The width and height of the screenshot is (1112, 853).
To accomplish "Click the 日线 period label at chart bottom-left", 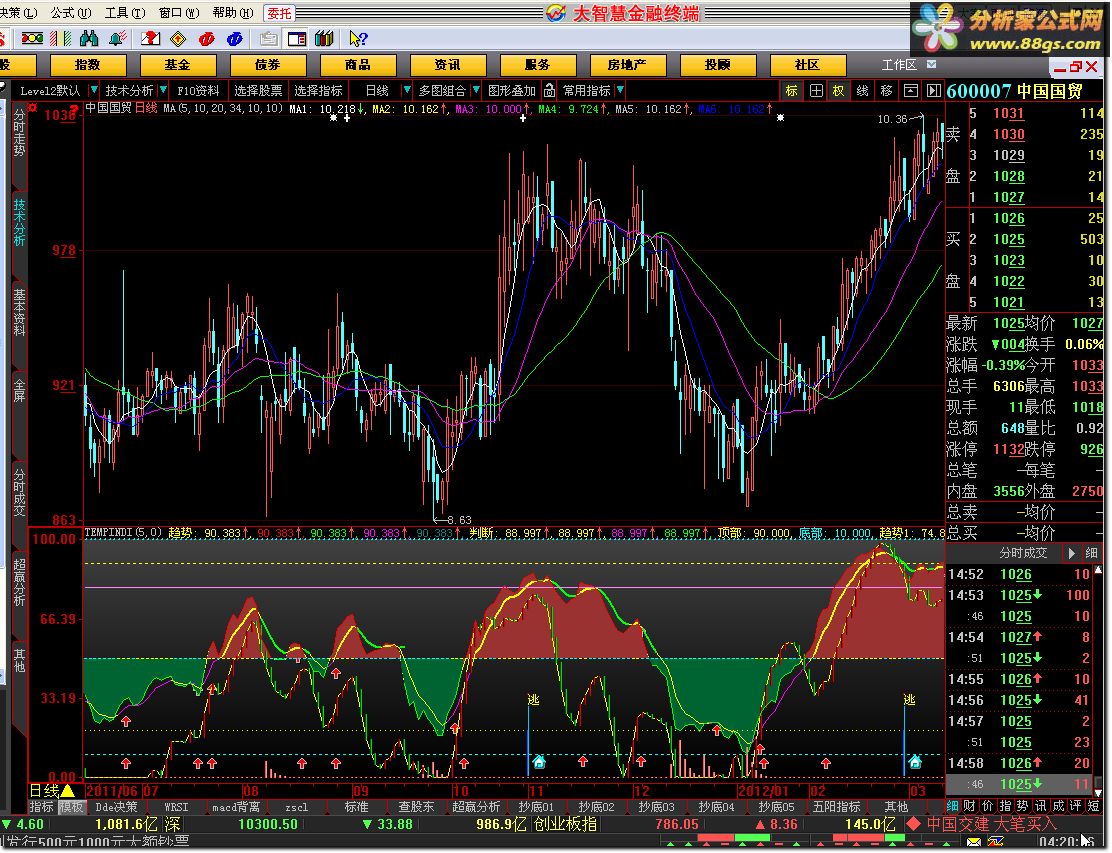I will click(x=44, y=791).
